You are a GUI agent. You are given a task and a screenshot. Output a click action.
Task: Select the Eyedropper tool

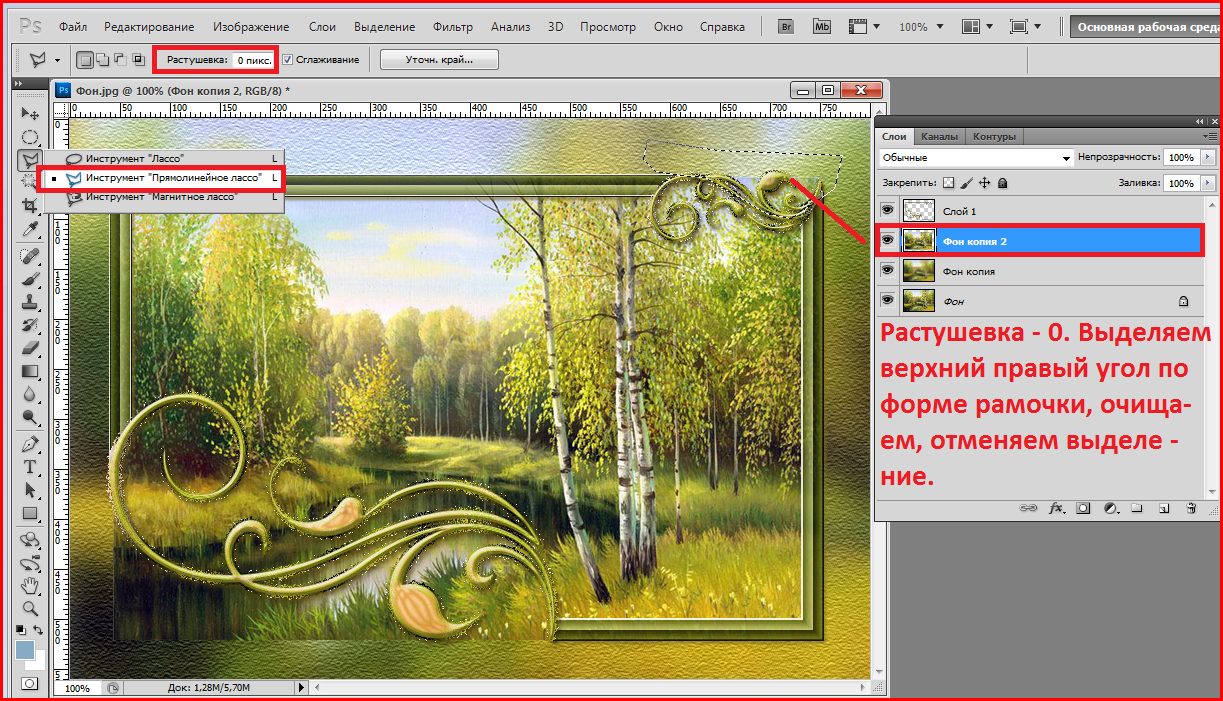coord(30,229)
